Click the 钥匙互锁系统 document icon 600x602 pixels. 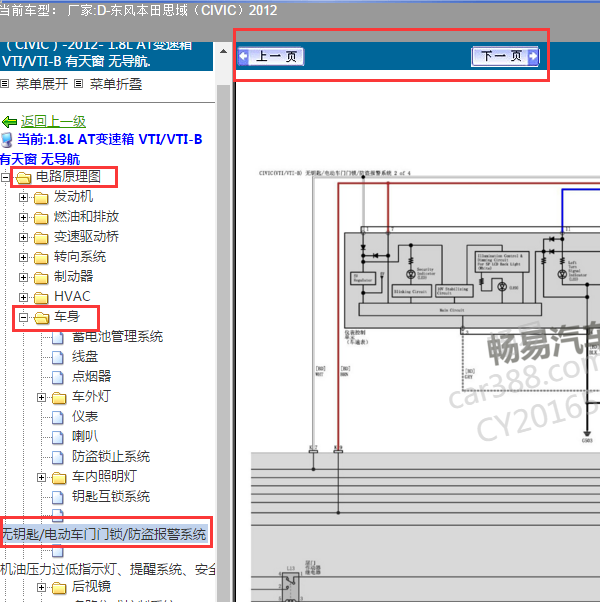point(58,497)
